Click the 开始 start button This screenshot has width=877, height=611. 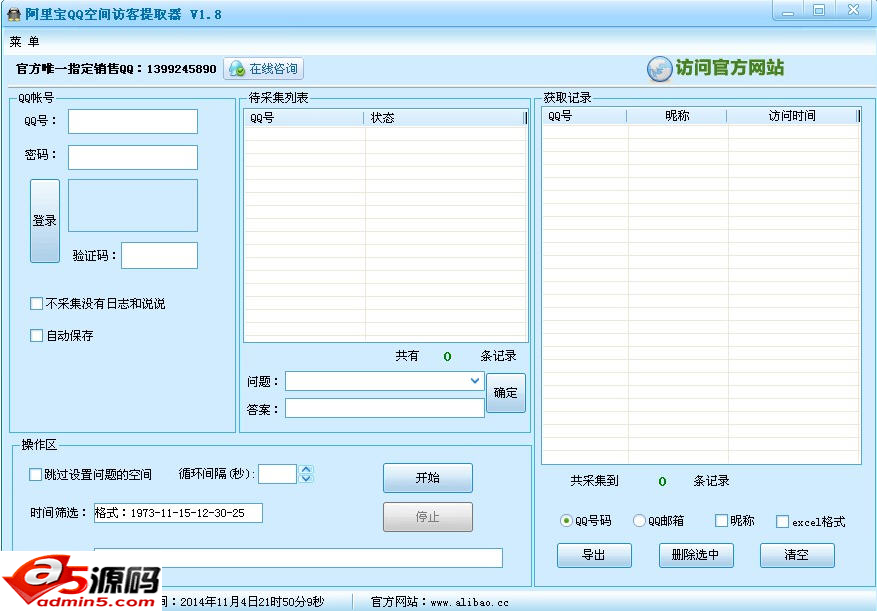(428, 478)
